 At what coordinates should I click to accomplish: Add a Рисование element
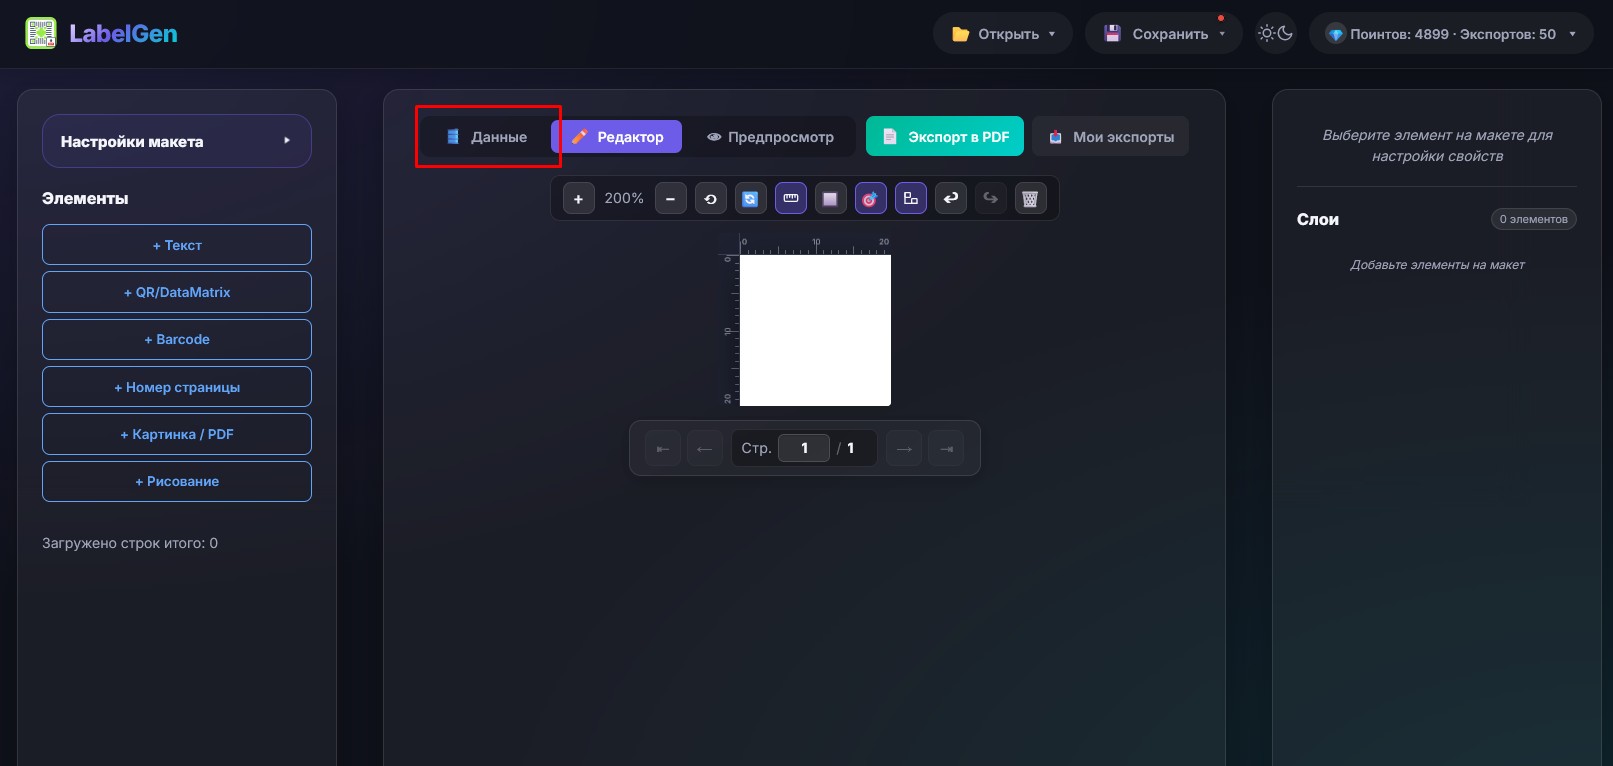point(177,481)
